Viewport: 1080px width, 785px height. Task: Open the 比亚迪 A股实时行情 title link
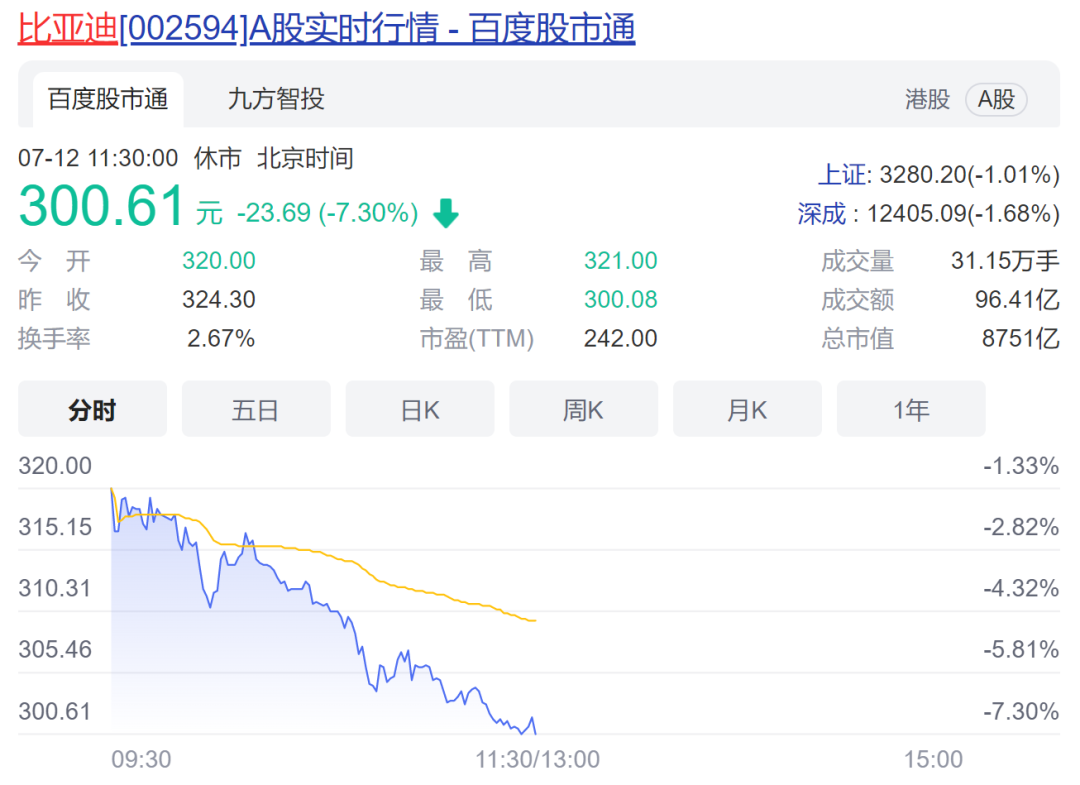click(x=326, y=29)
